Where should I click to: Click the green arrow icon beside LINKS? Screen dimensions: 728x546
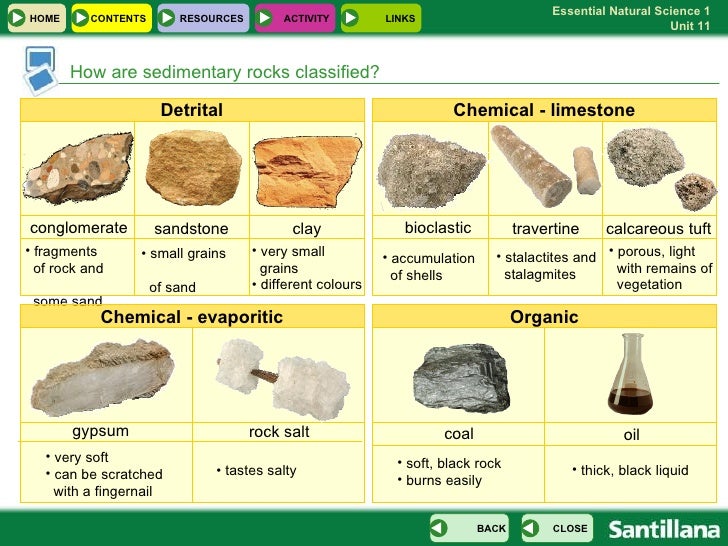[x=351, y=18]
